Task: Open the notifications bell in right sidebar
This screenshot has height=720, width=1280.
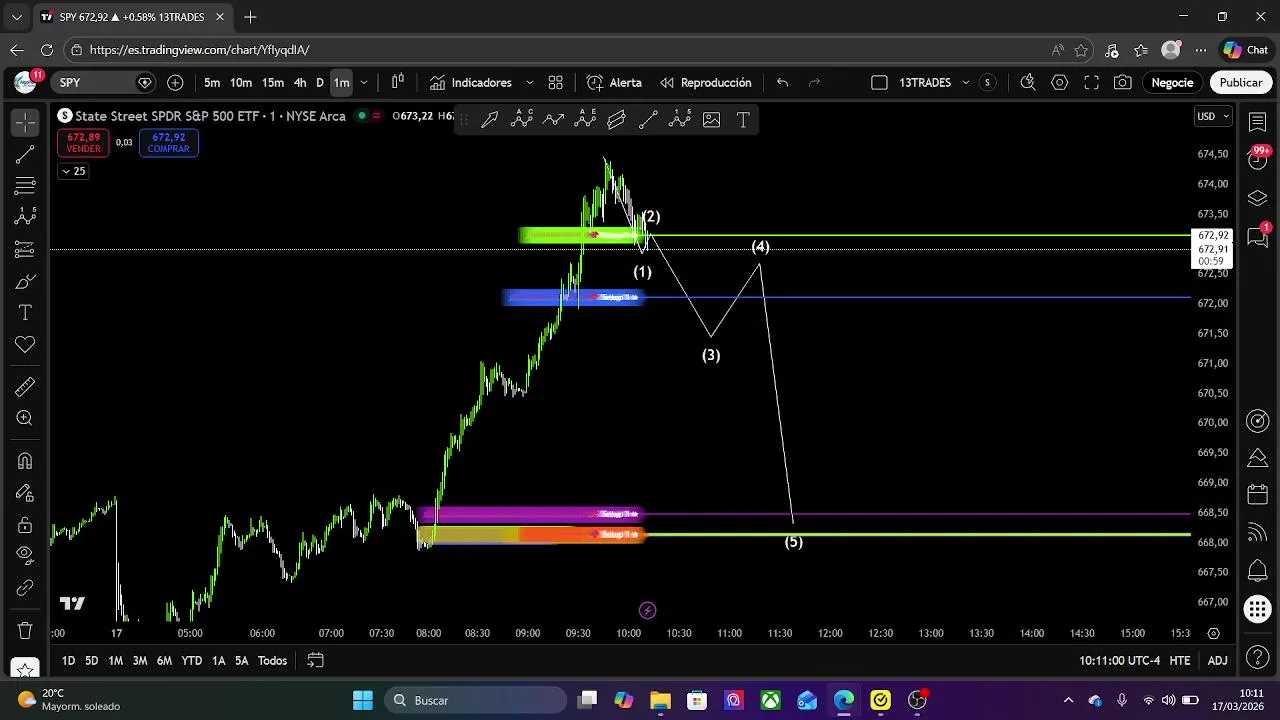Action: (x=1258, y=571)
